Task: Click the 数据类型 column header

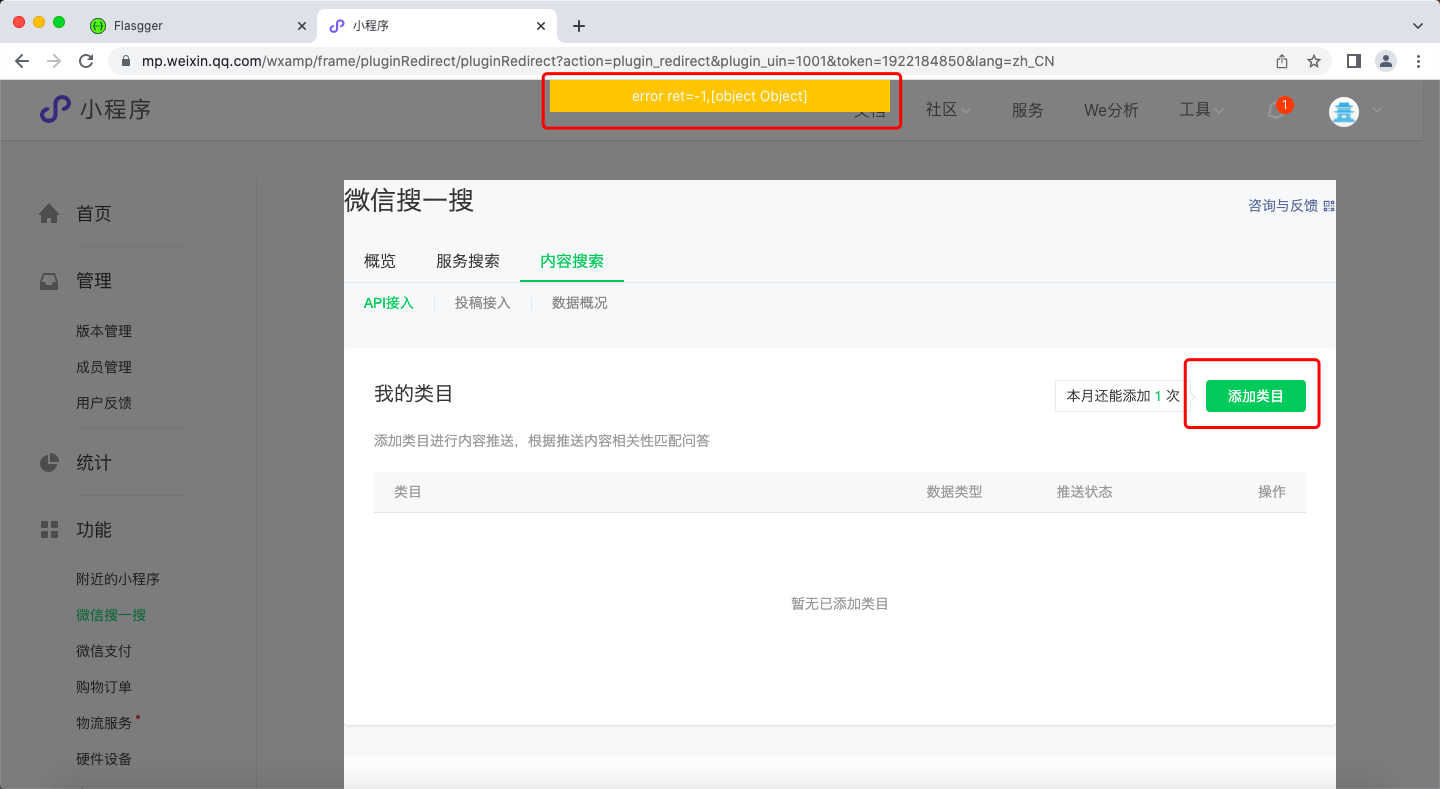Action: [x=955, y=492]
